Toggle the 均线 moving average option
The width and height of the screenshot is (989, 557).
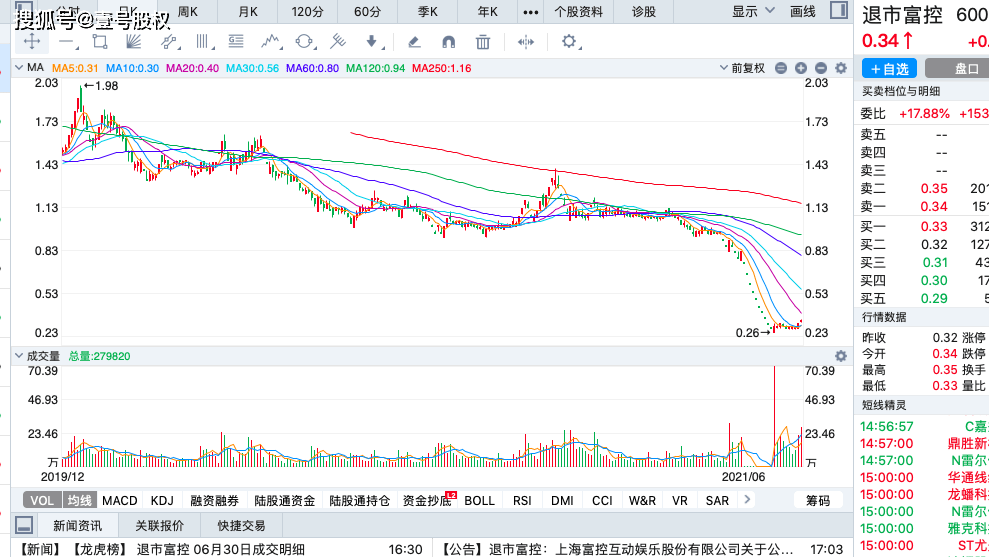coord(79,500)
